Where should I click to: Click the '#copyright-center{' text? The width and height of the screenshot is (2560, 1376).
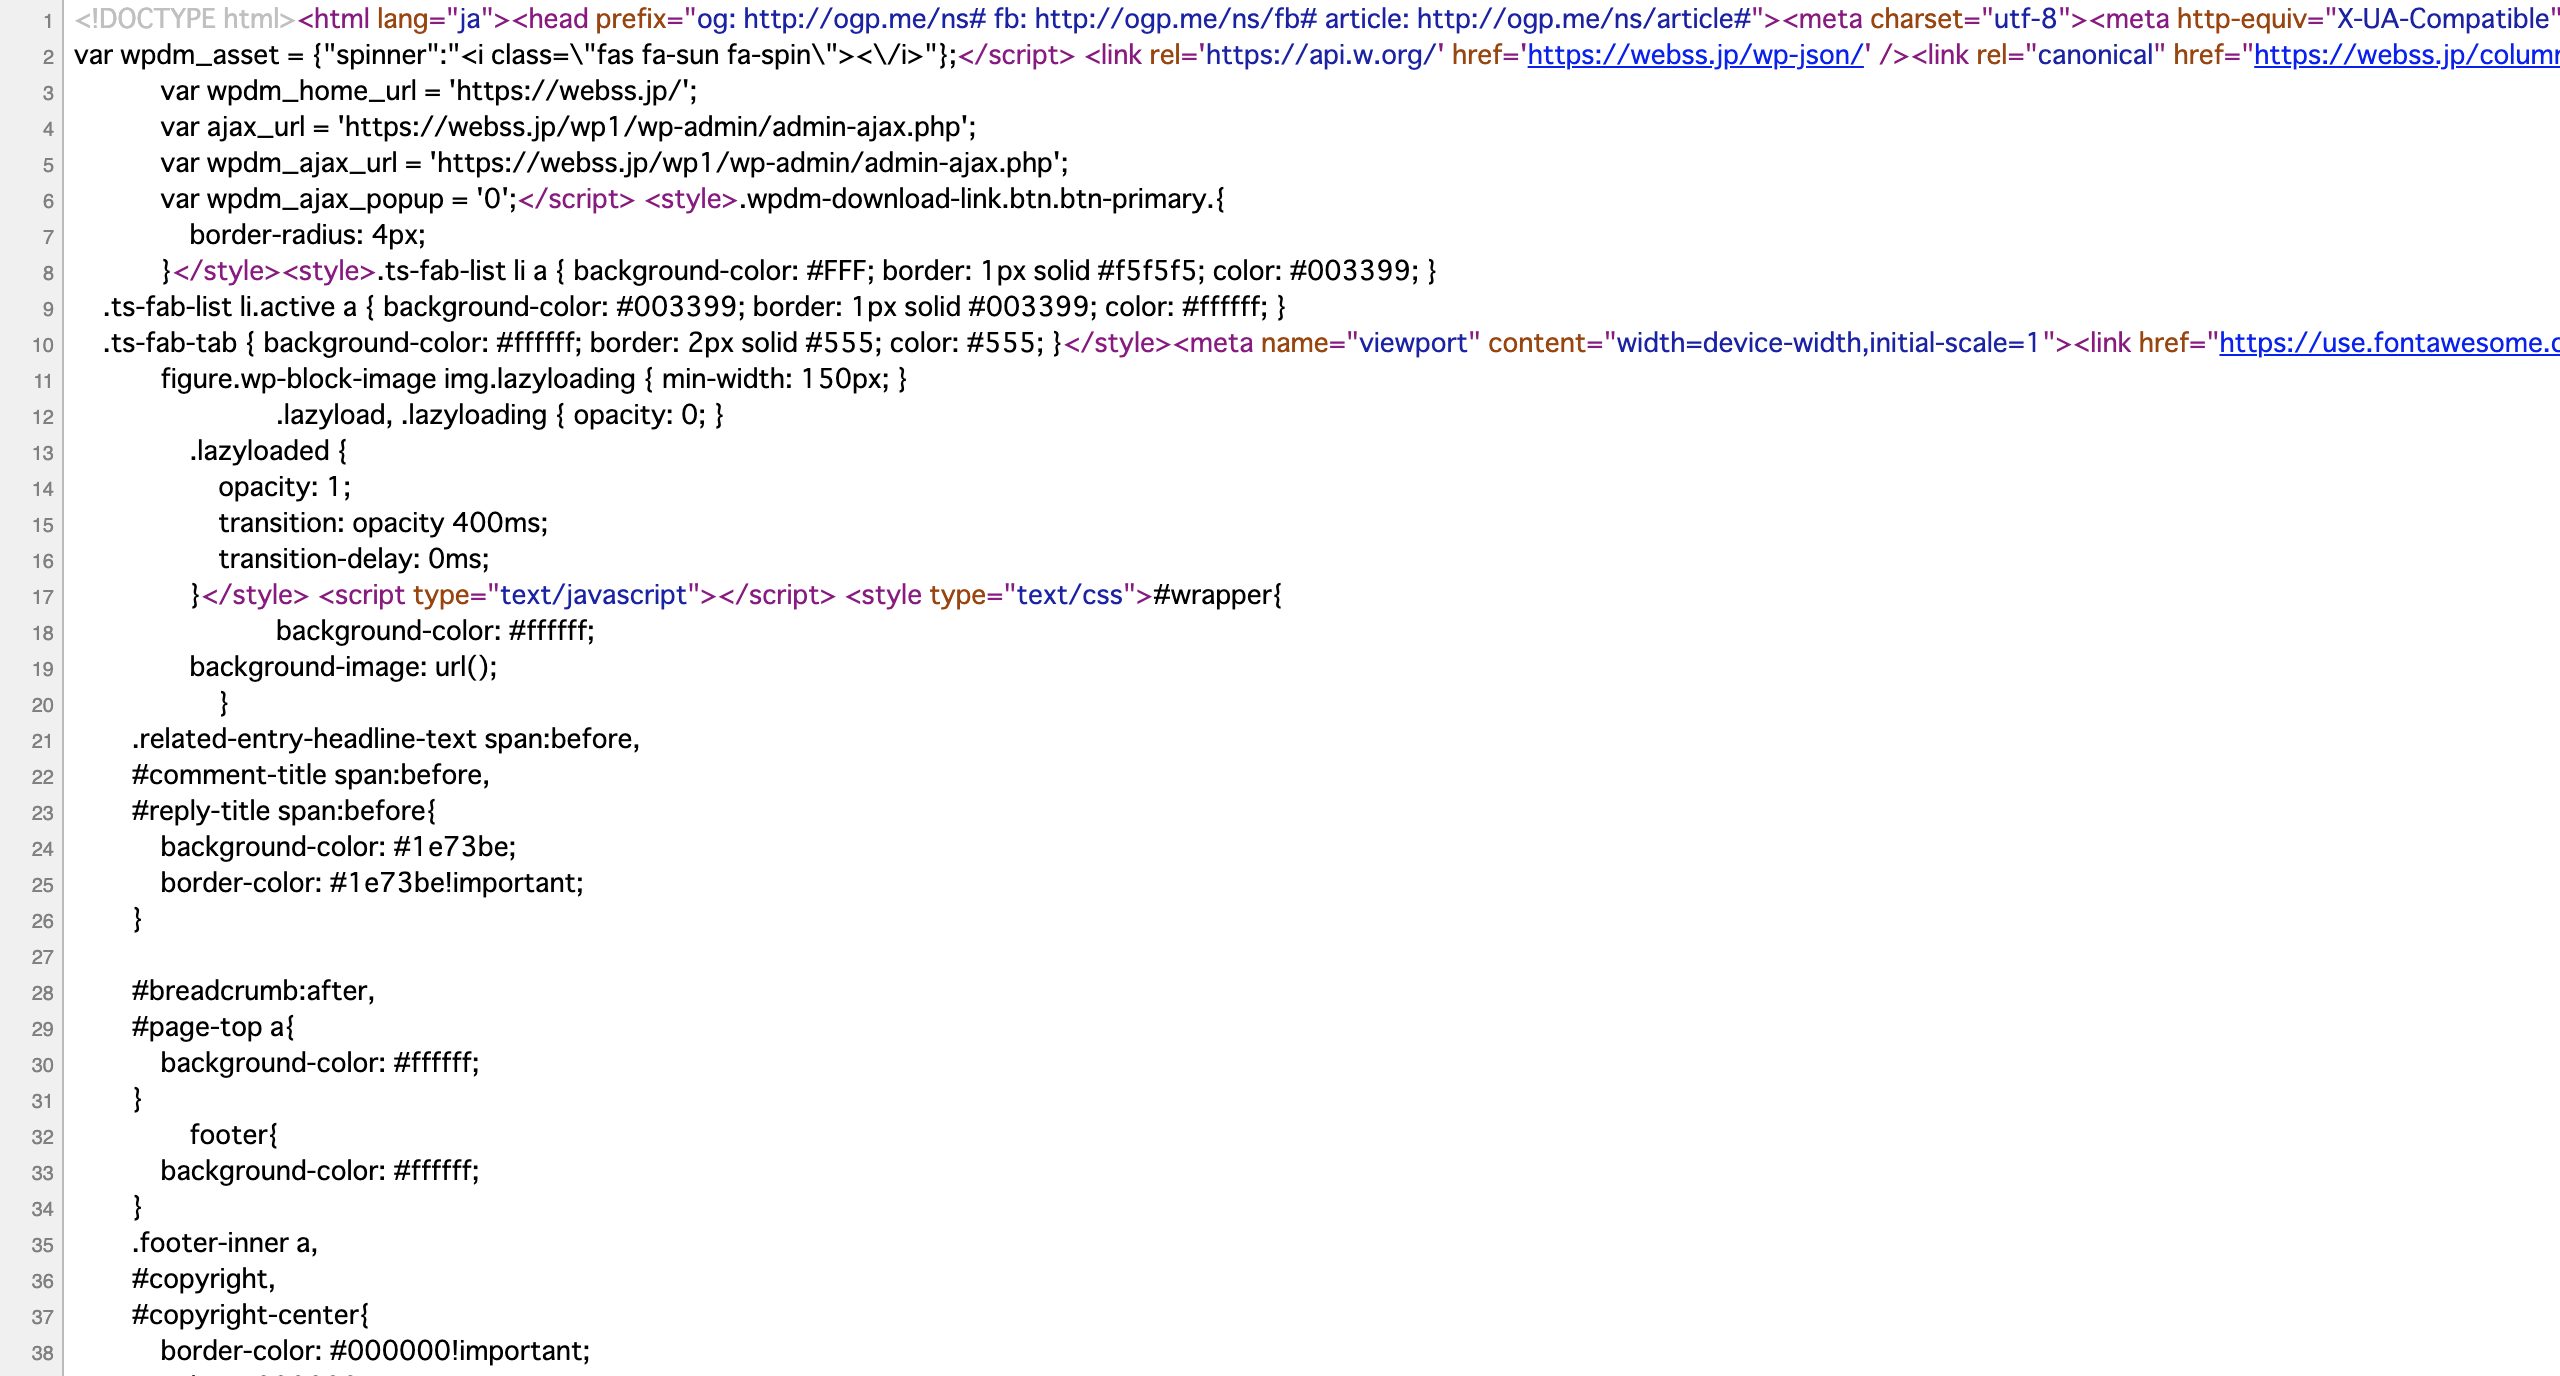[250, 1315]
